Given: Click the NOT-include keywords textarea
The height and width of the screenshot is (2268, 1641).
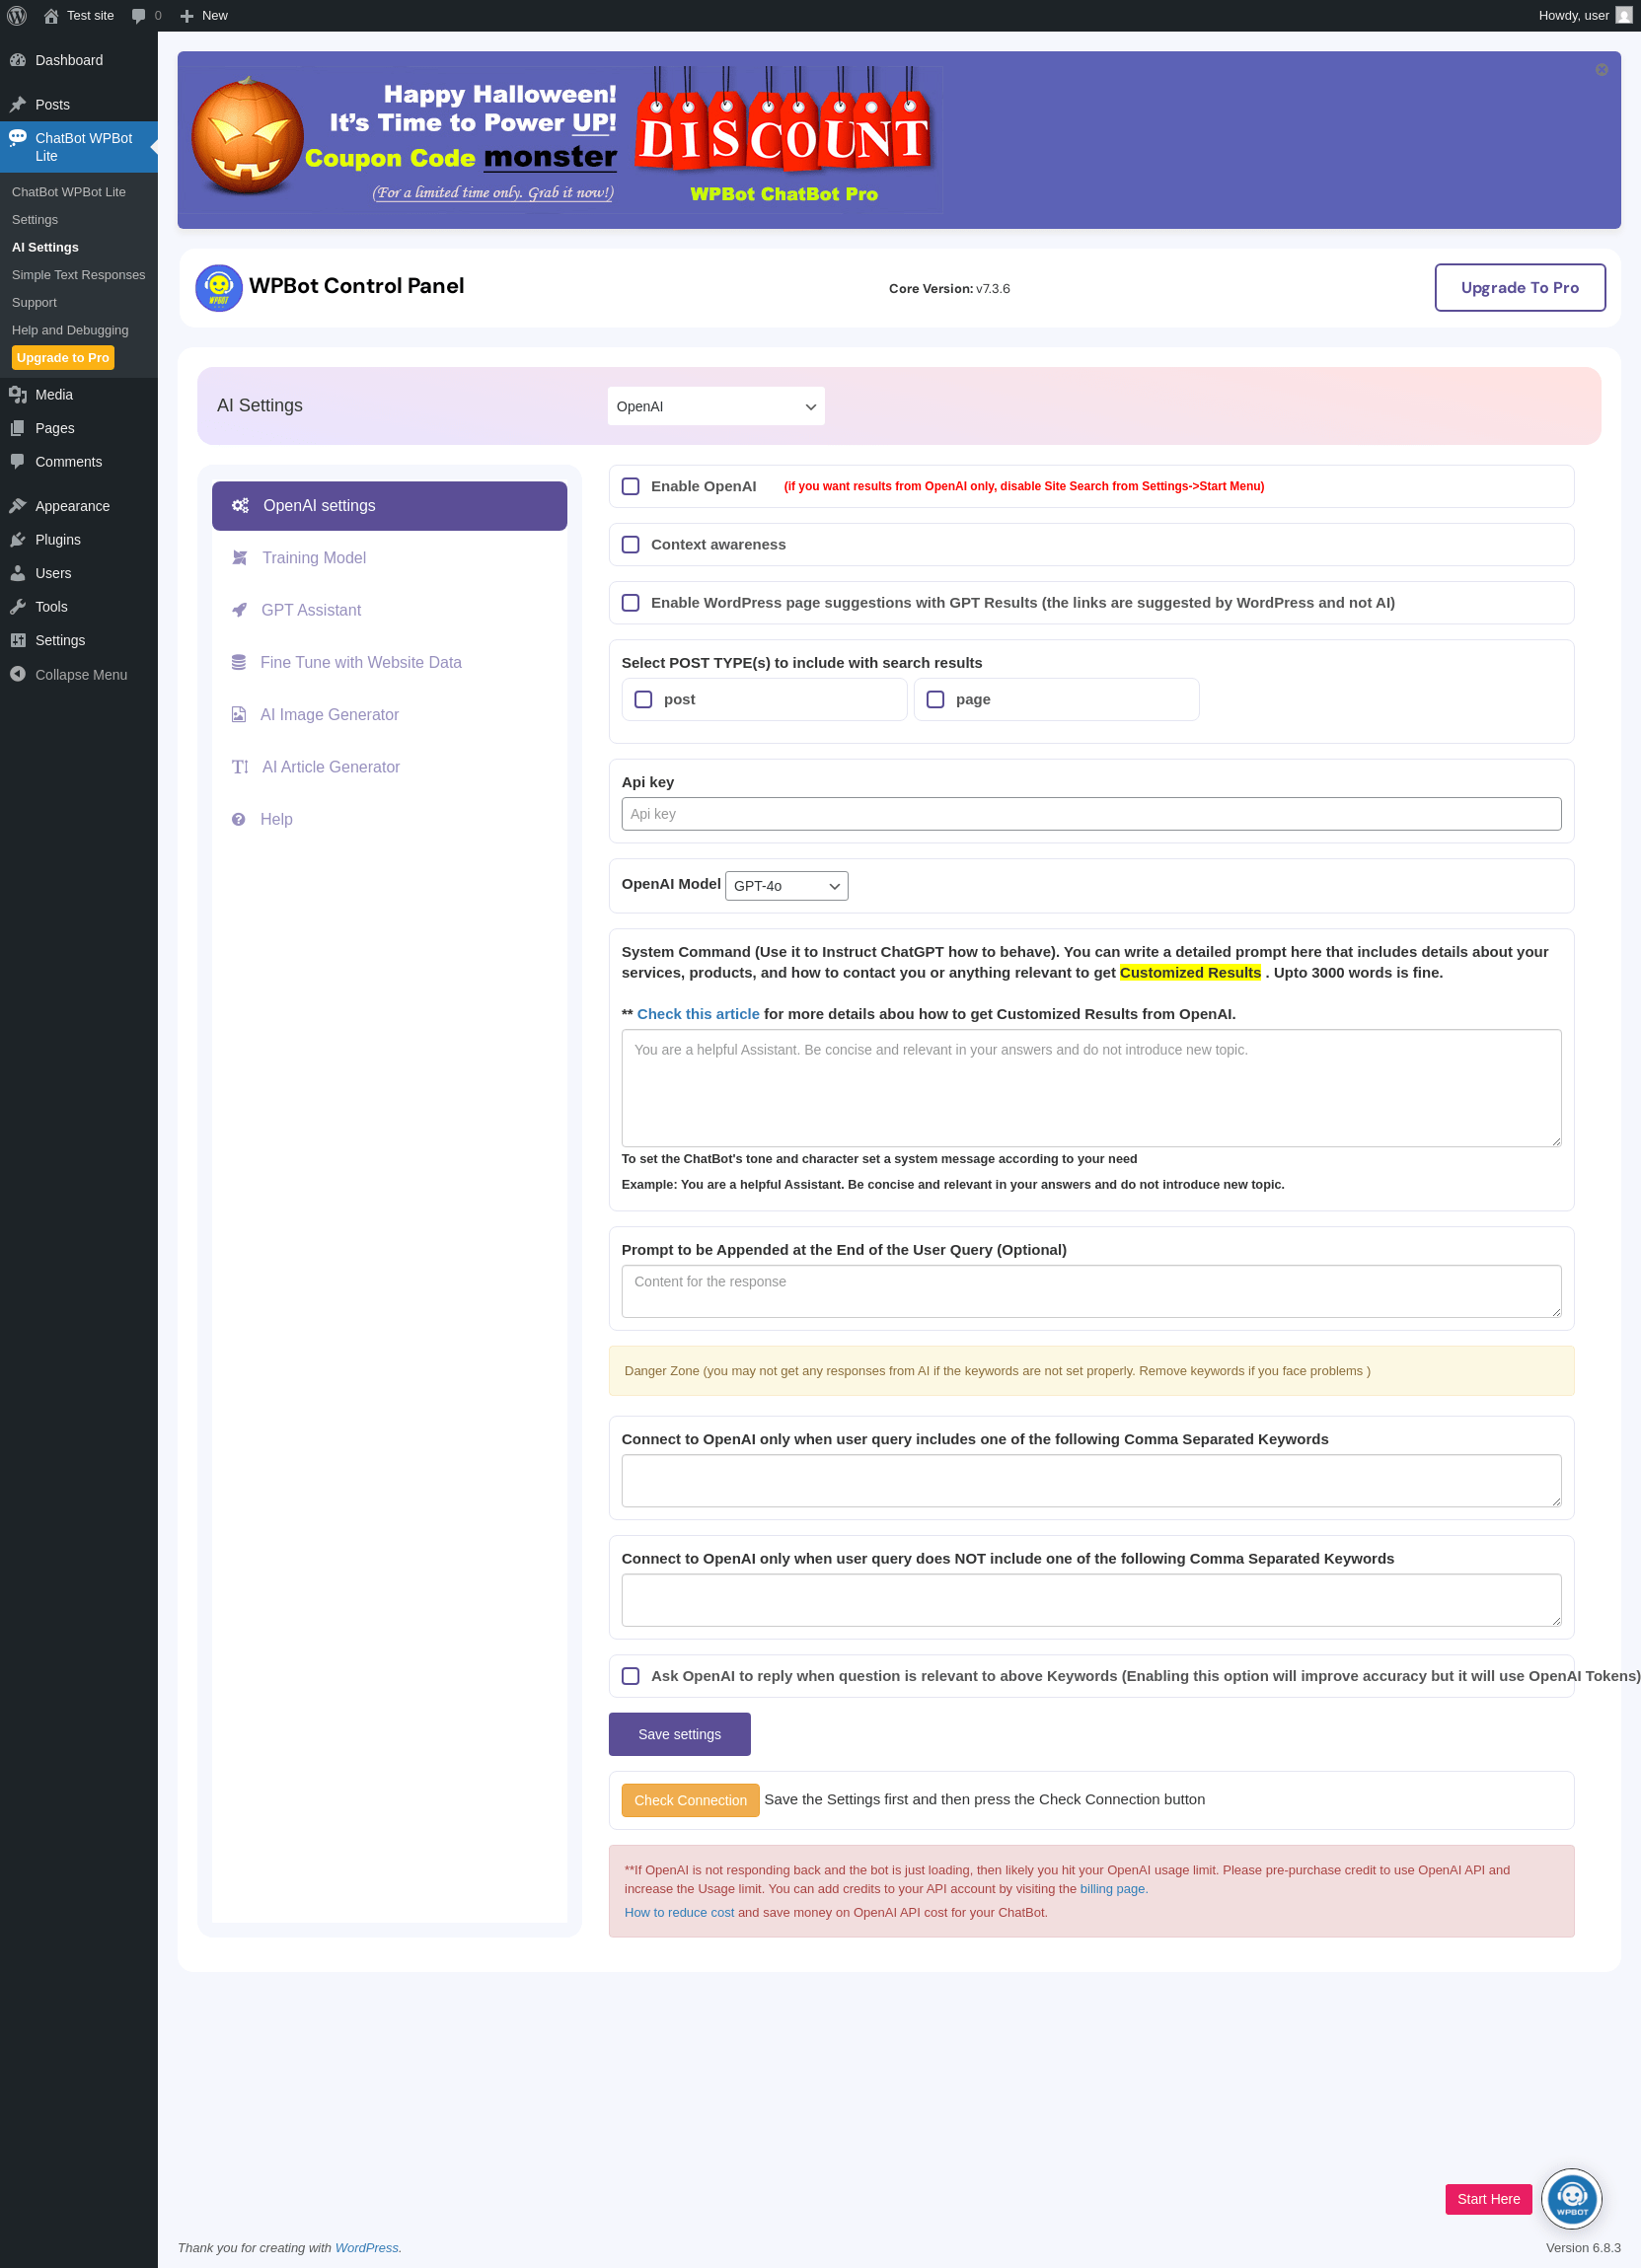Looking at the screenshot, I should pyautogui.click(x=1091, y=1600).
